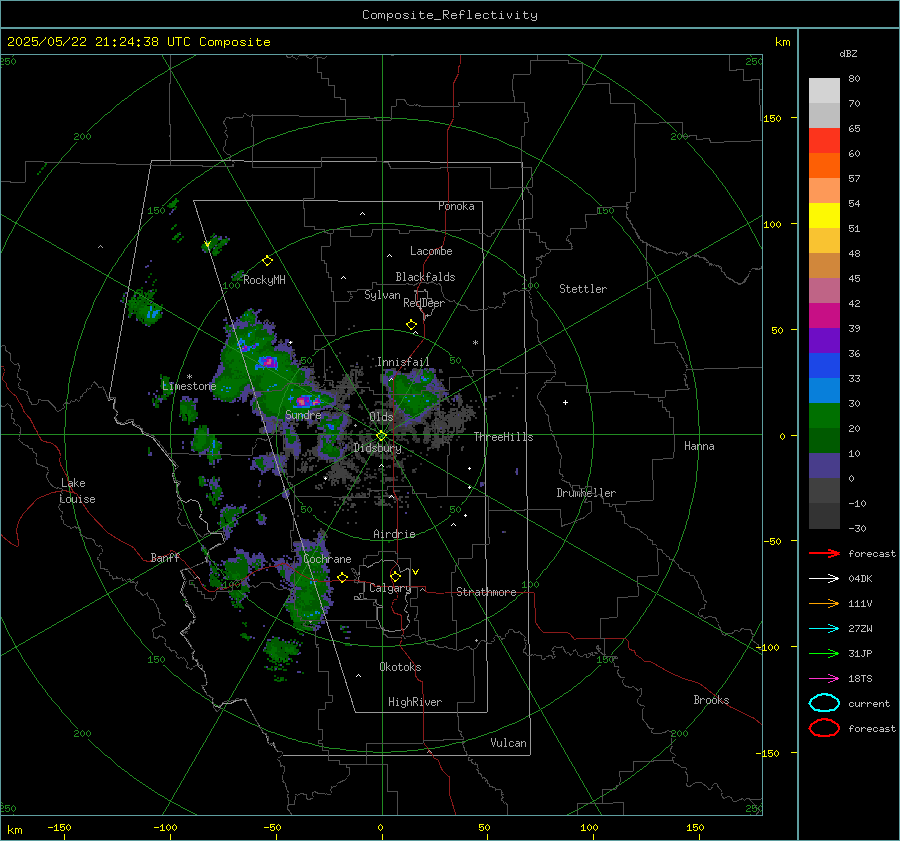Click the asterisk marker east of Innisfail
The image size is (900, 841).
click(475, 343)
